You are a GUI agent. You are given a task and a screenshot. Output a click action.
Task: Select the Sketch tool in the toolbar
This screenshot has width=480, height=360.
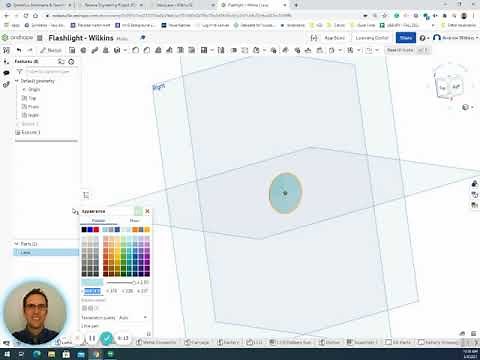[51, 50]
